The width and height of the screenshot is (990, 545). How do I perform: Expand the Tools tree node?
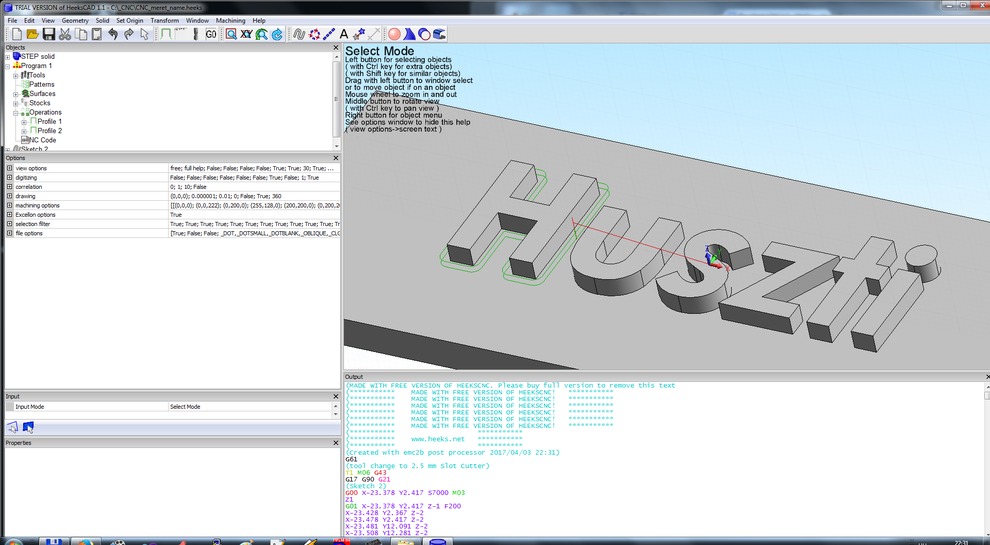point(16,75)
